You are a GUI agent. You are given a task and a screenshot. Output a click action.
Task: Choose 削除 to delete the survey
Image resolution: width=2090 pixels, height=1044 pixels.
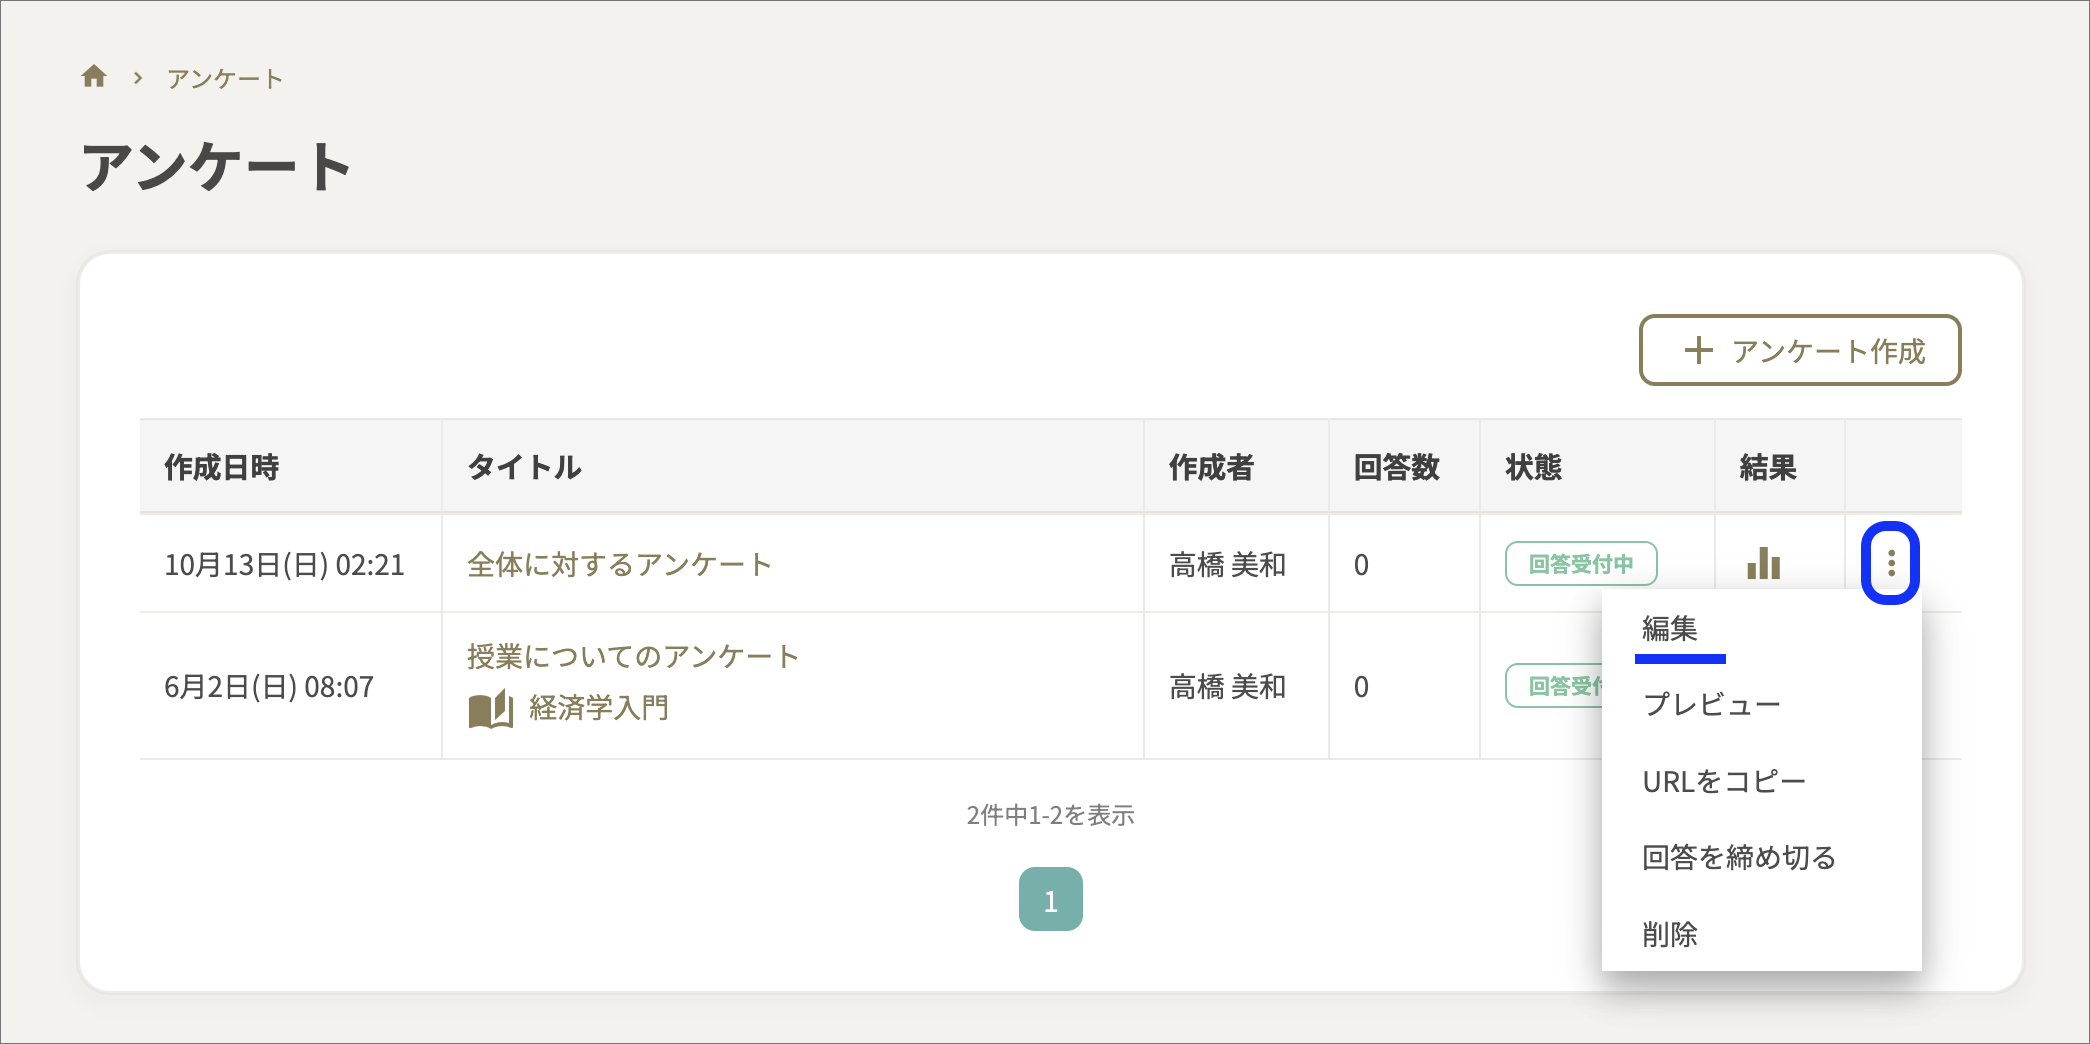tap(1669, 933)
